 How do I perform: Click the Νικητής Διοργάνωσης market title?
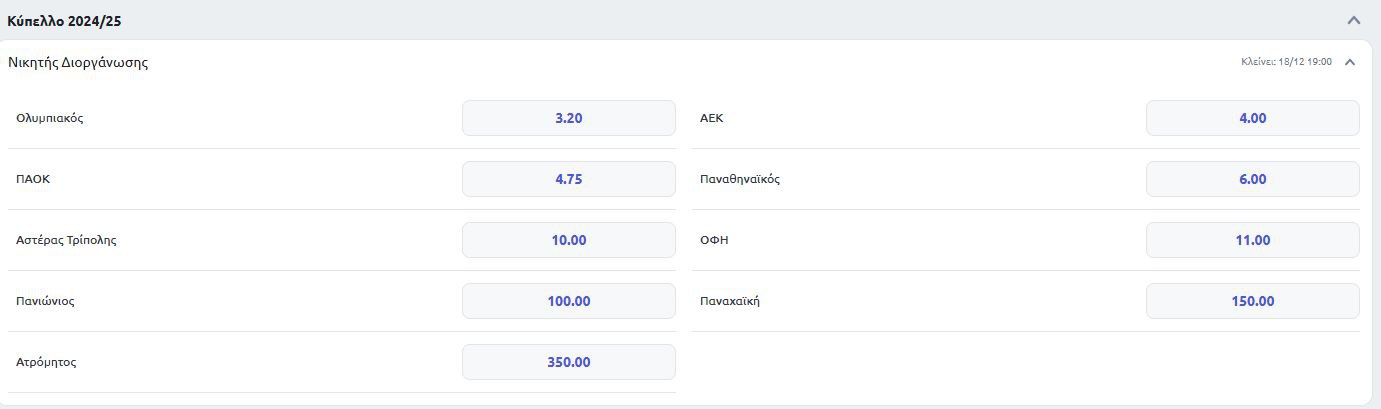(78, 62)
